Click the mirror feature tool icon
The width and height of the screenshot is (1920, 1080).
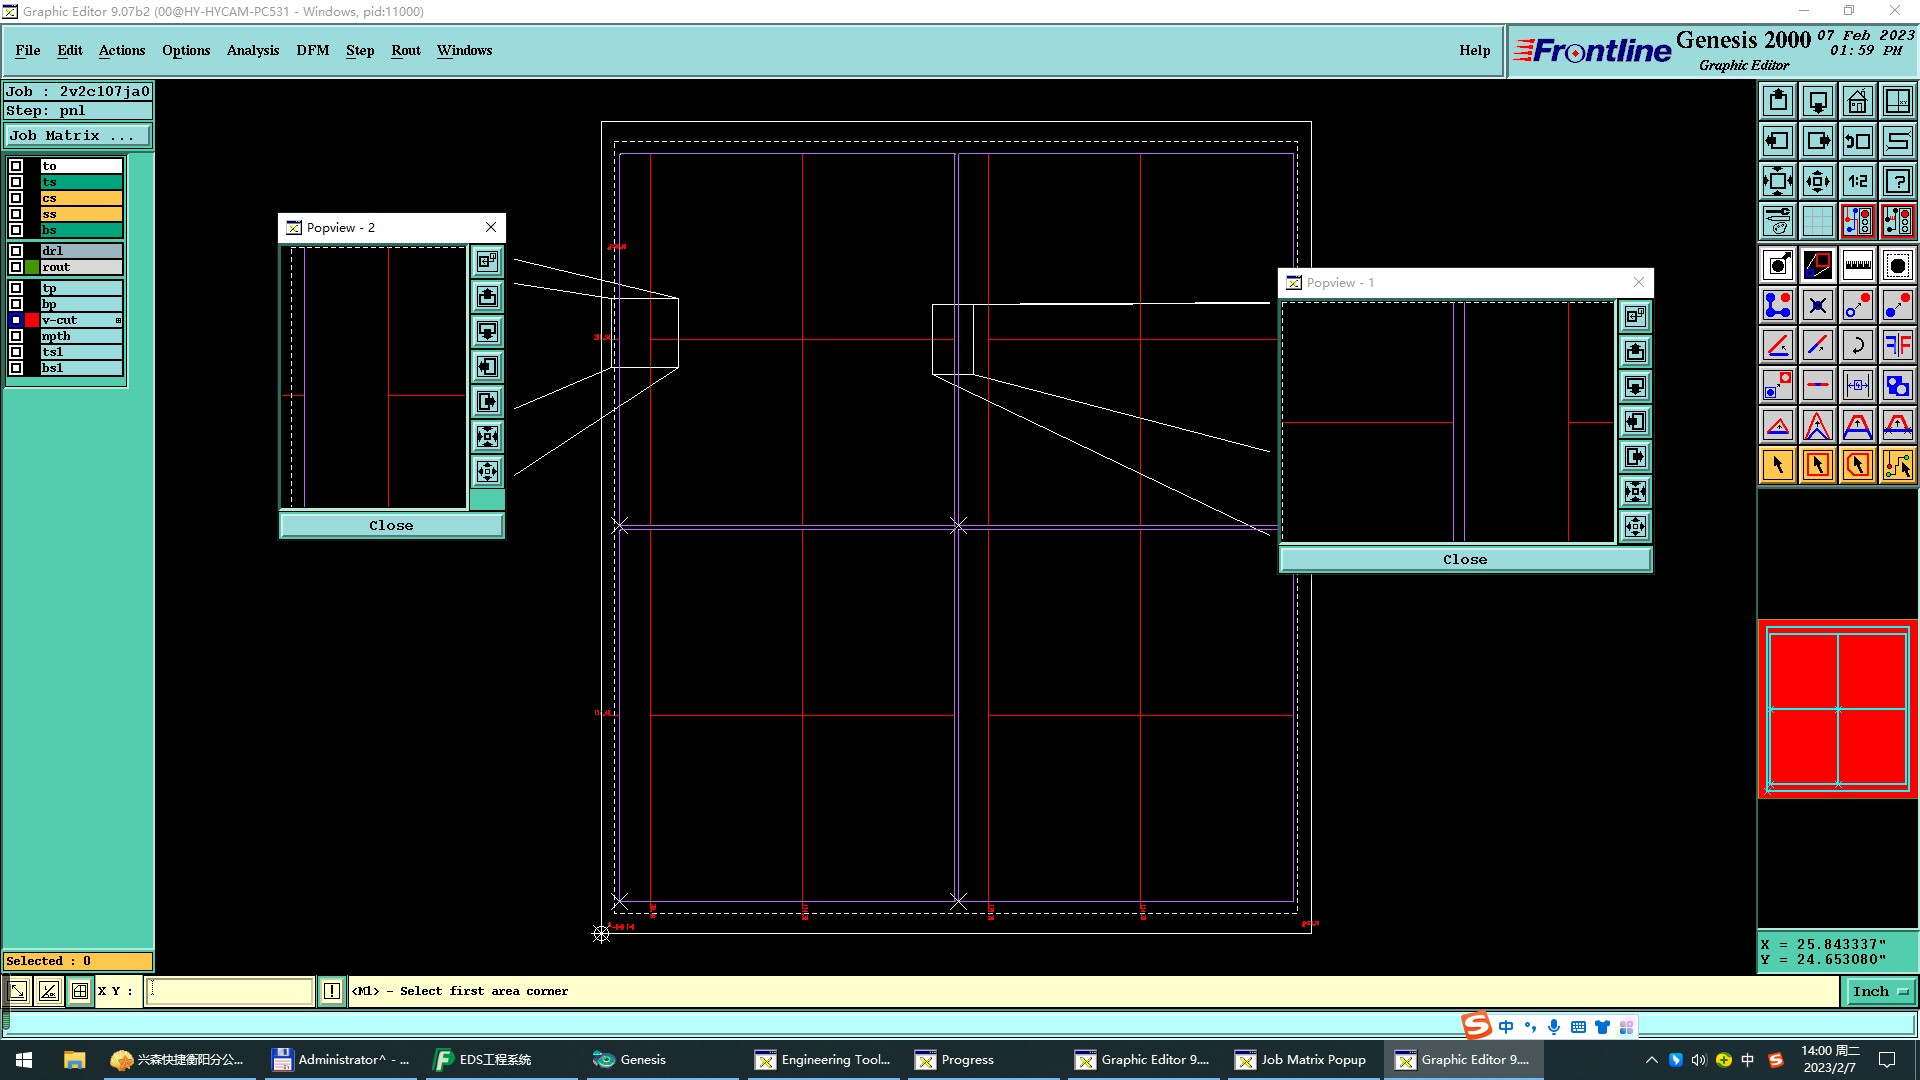pos(1897,345)
